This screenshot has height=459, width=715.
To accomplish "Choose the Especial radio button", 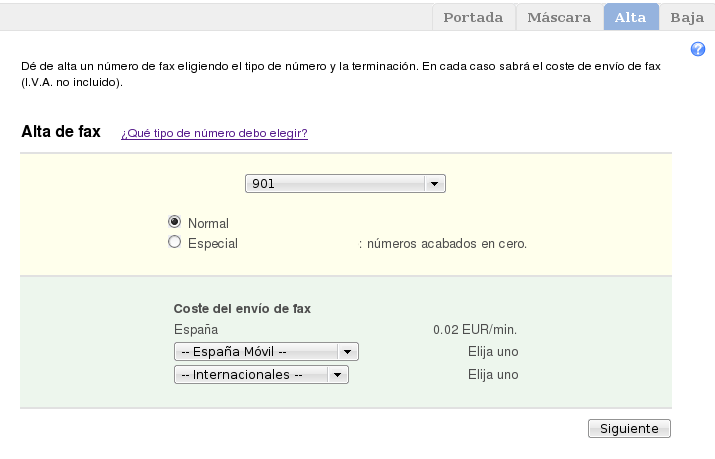I will (175, 242).
